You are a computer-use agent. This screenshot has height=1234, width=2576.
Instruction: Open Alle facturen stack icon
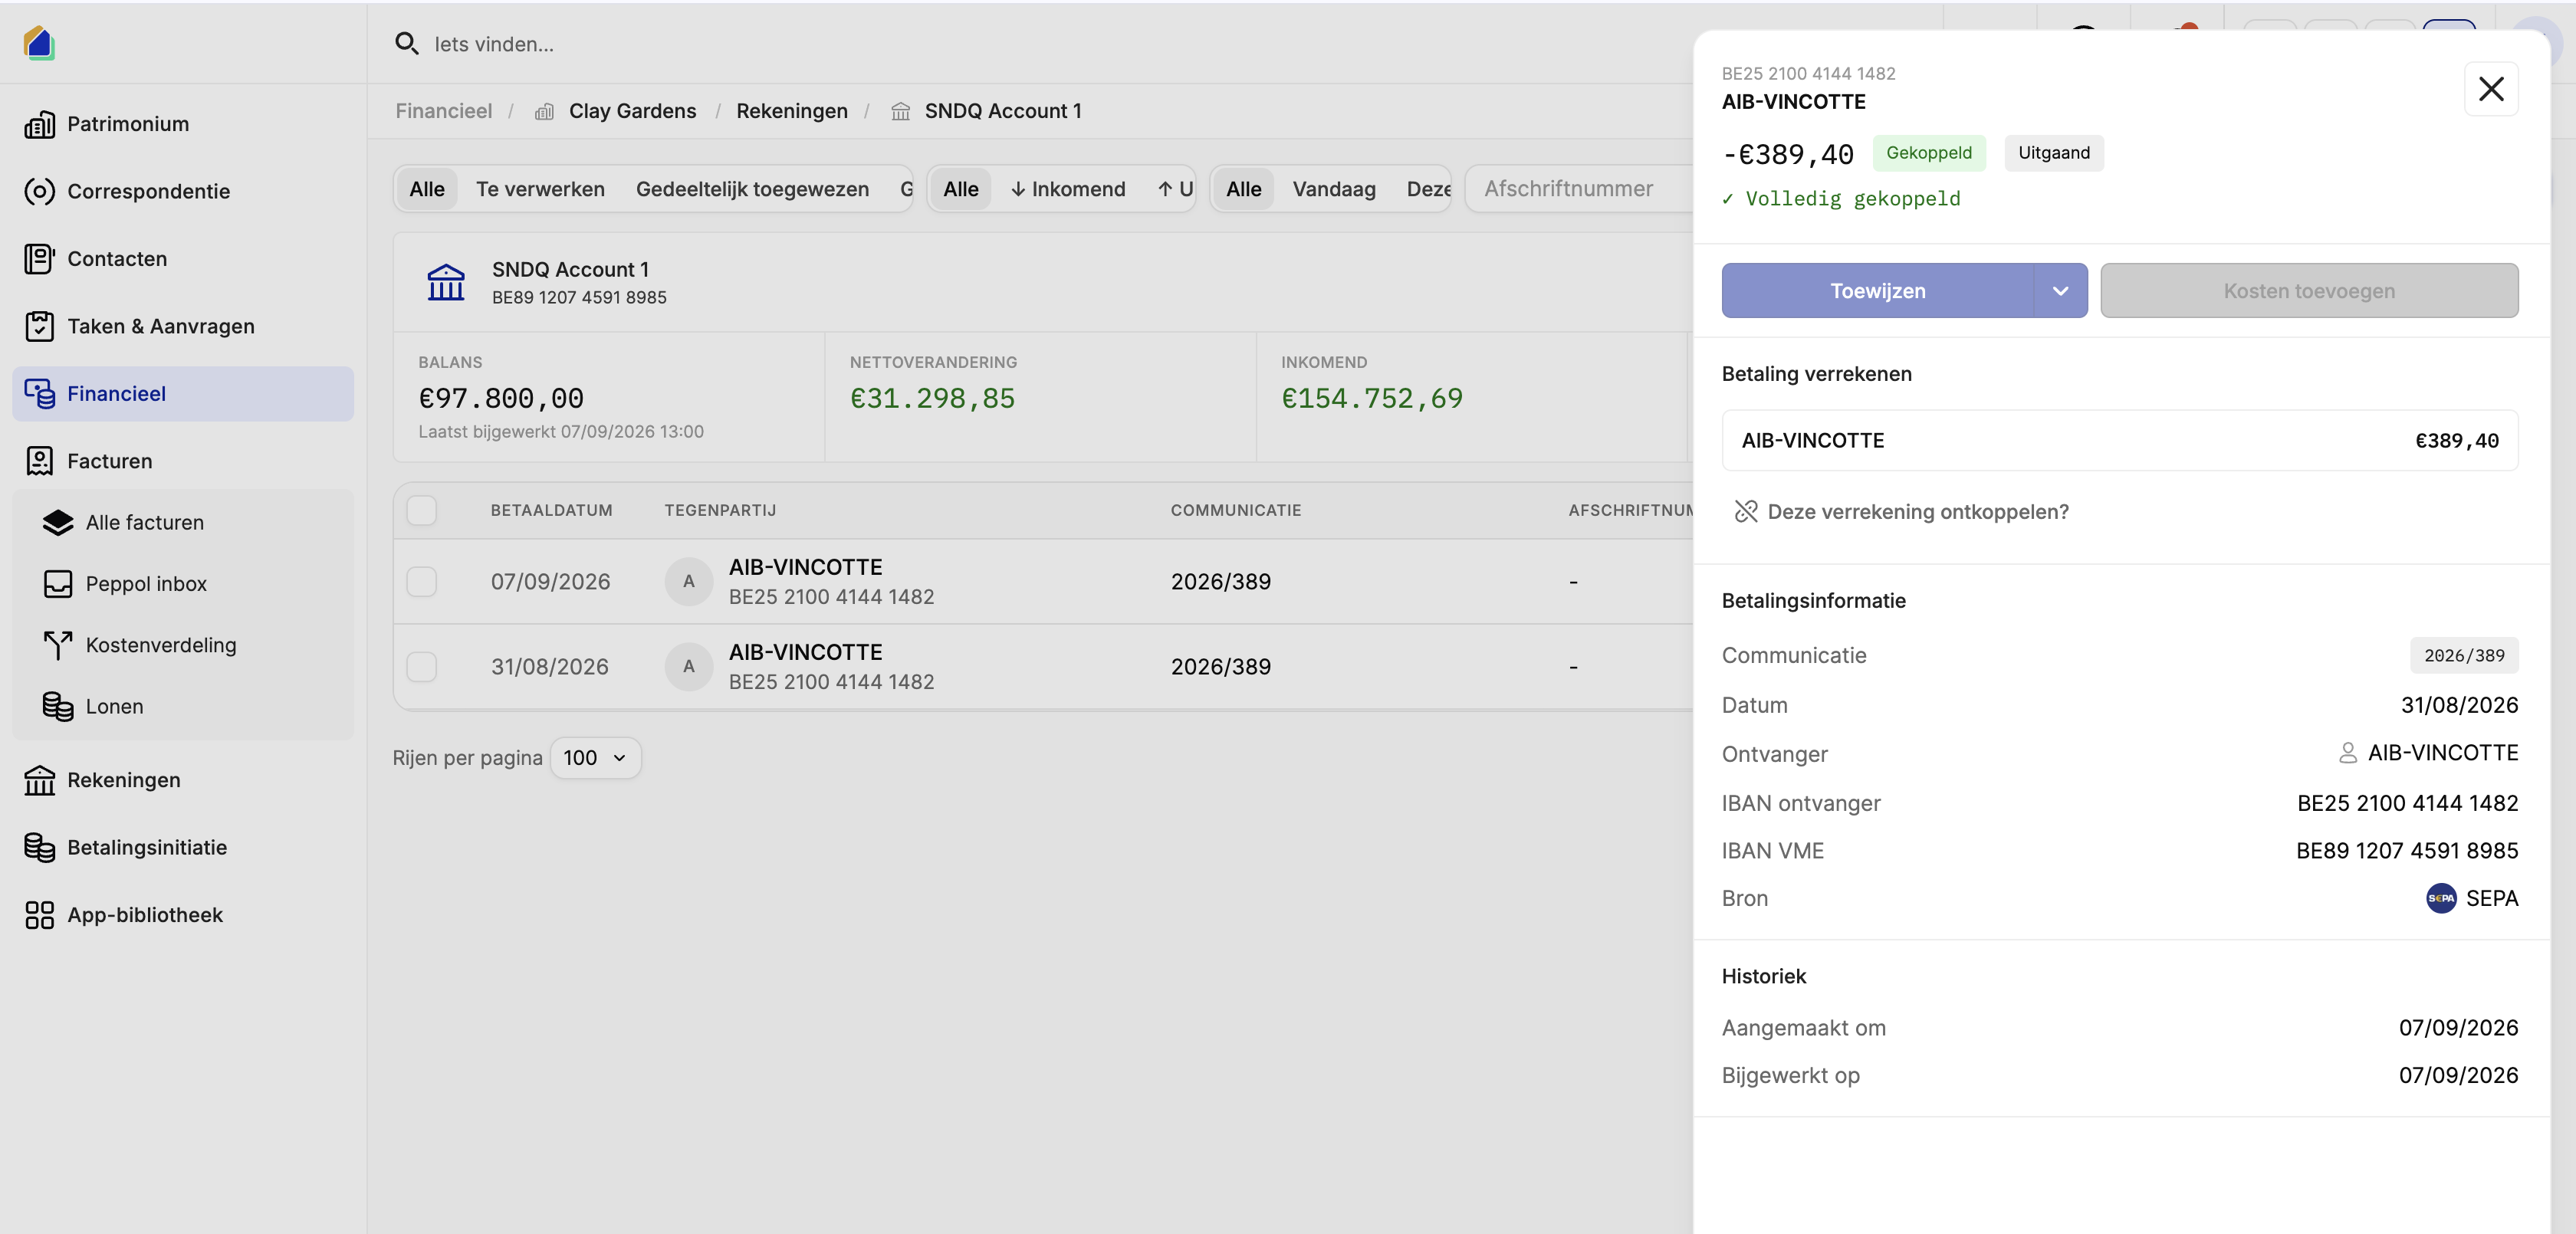[x=58, y=522]
